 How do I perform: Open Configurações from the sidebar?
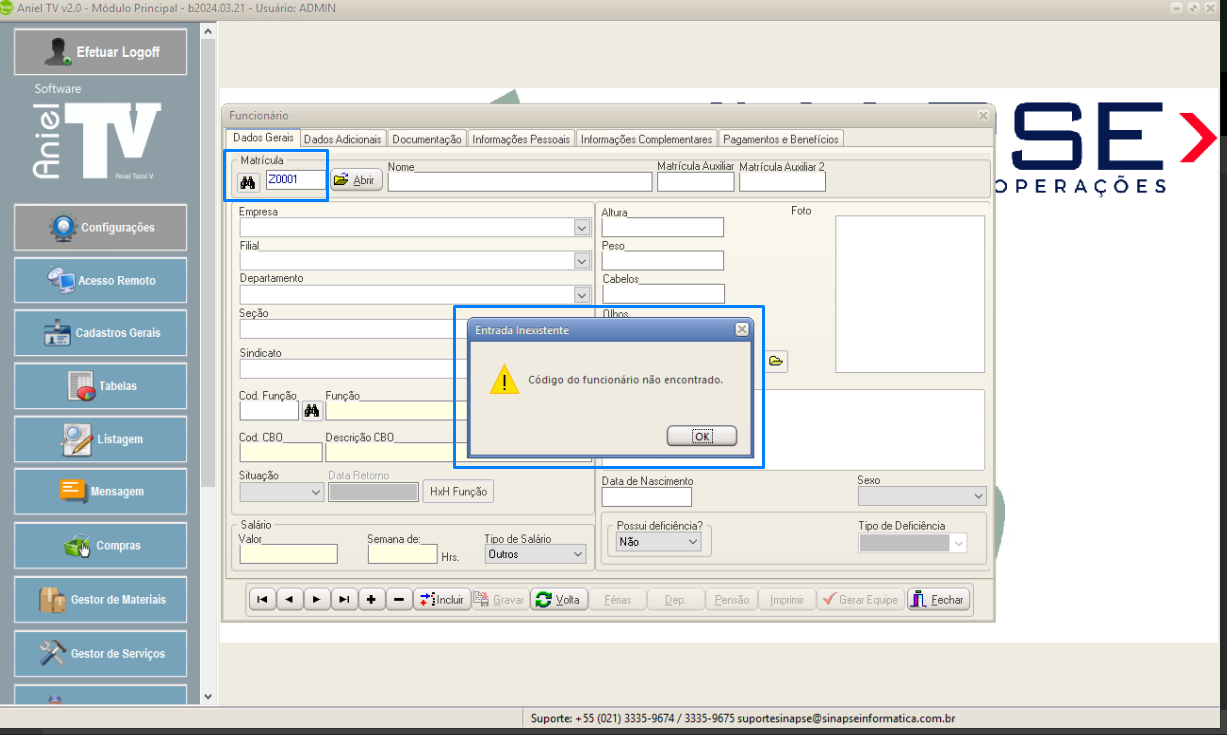coord(100,228)
